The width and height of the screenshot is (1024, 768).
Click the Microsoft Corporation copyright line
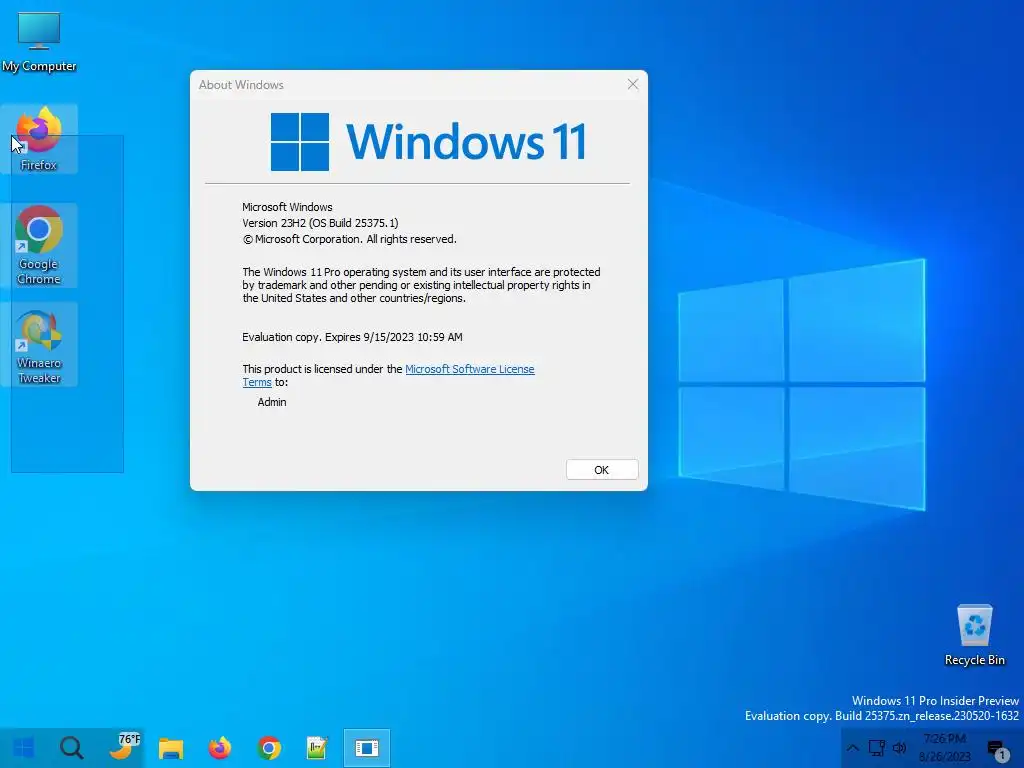[x=349, y=239]
